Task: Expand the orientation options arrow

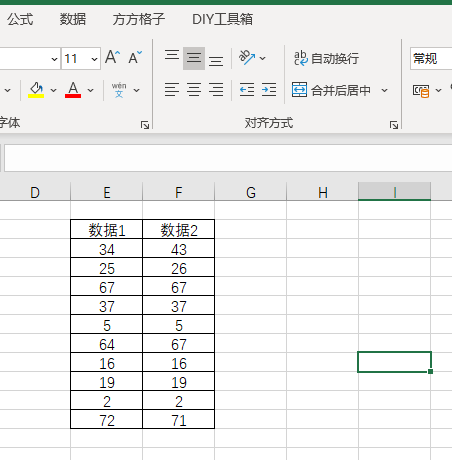Action: click(263, 58)
